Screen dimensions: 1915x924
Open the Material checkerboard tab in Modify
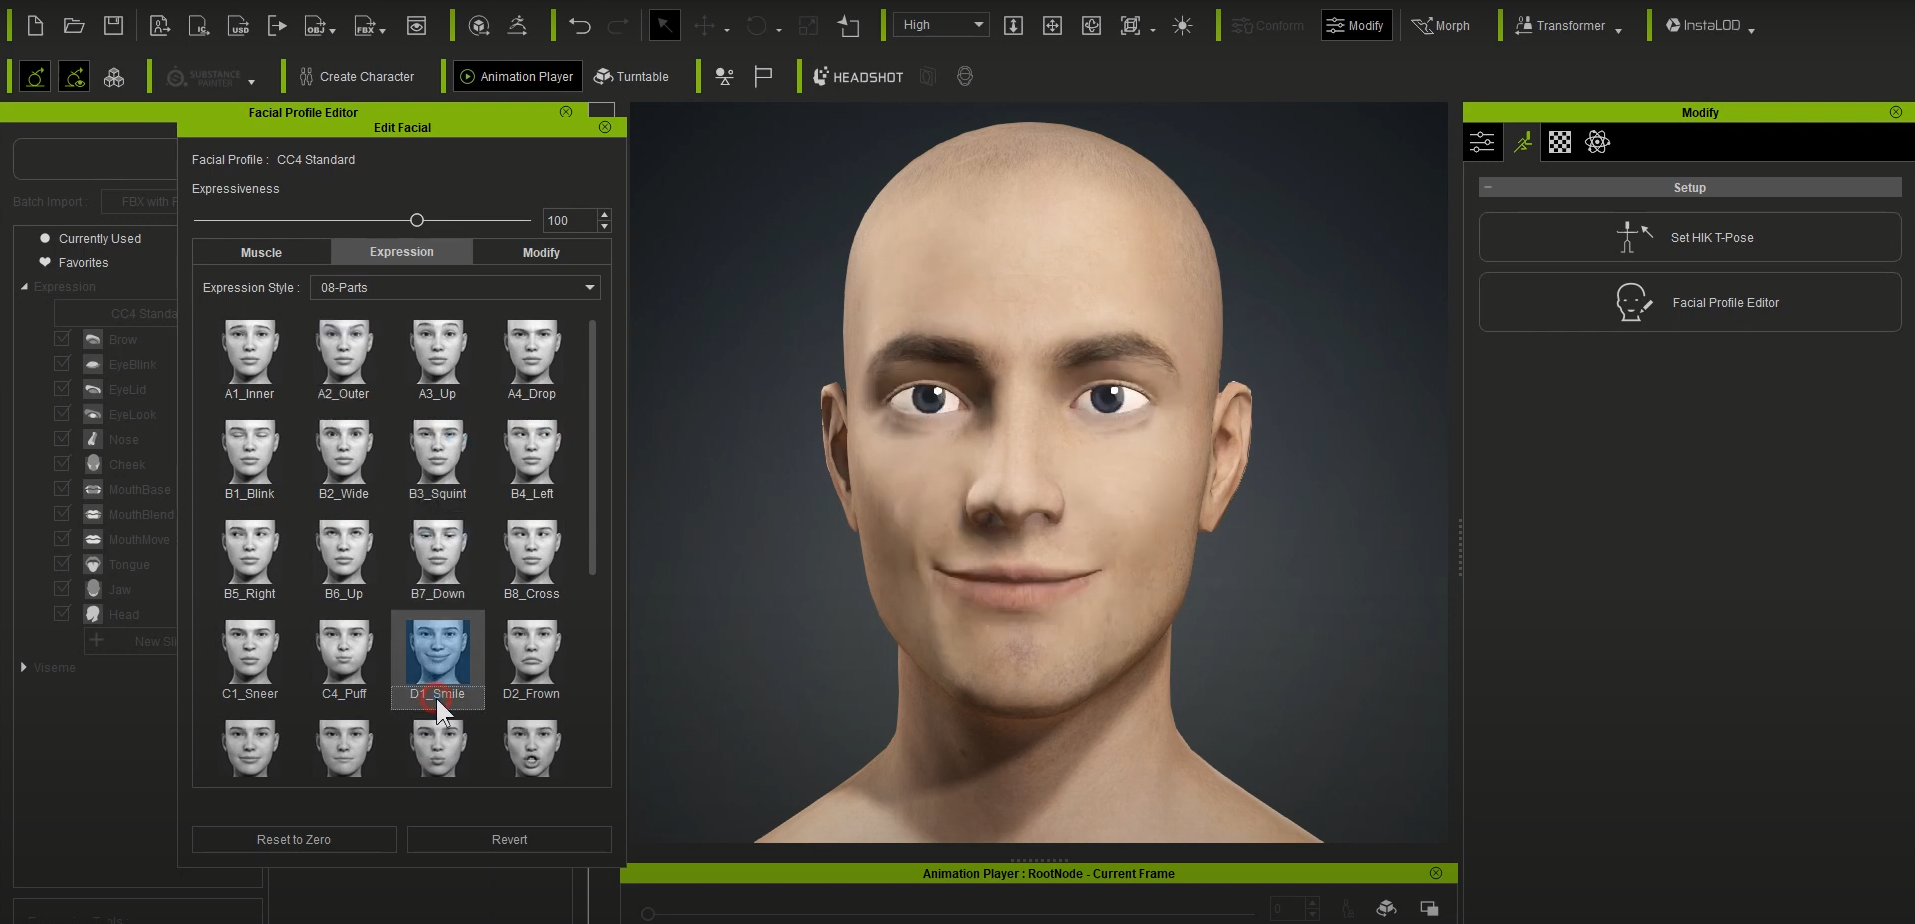click(x=1560, y=142)
